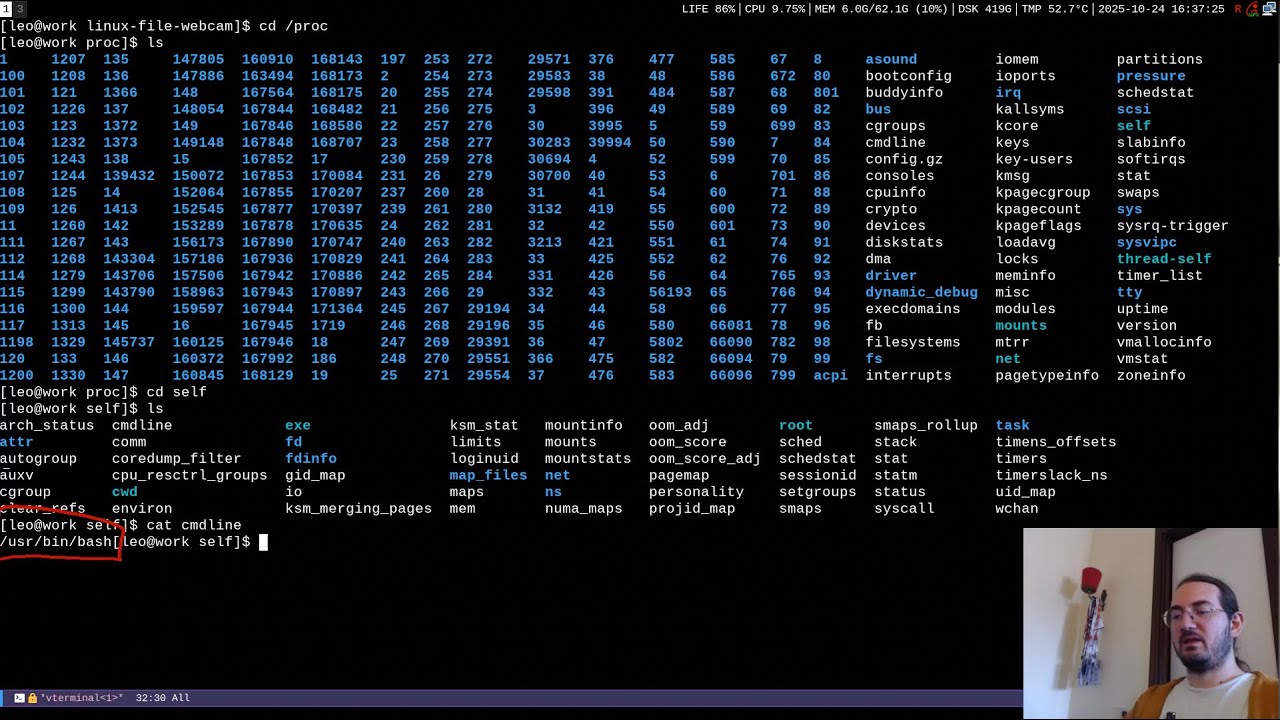
Task: Click the CPU 9.75% status
Action: [775, 9]
